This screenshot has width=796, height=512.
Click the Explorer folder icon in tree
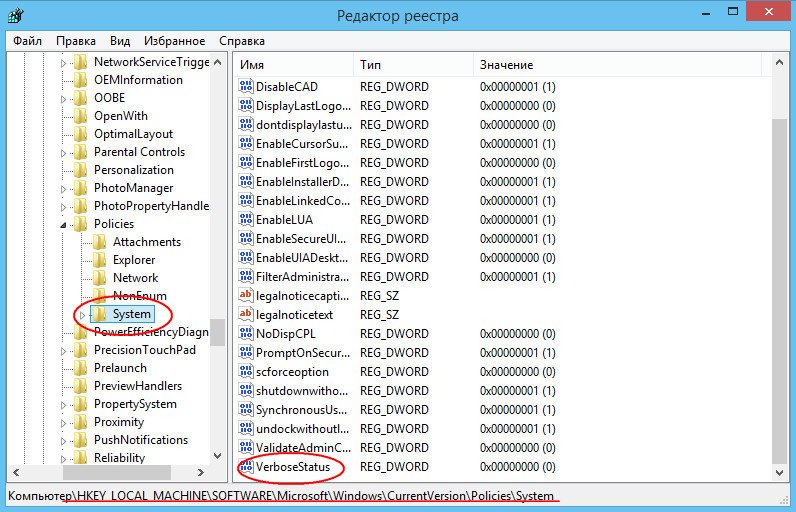pos(100,260)
